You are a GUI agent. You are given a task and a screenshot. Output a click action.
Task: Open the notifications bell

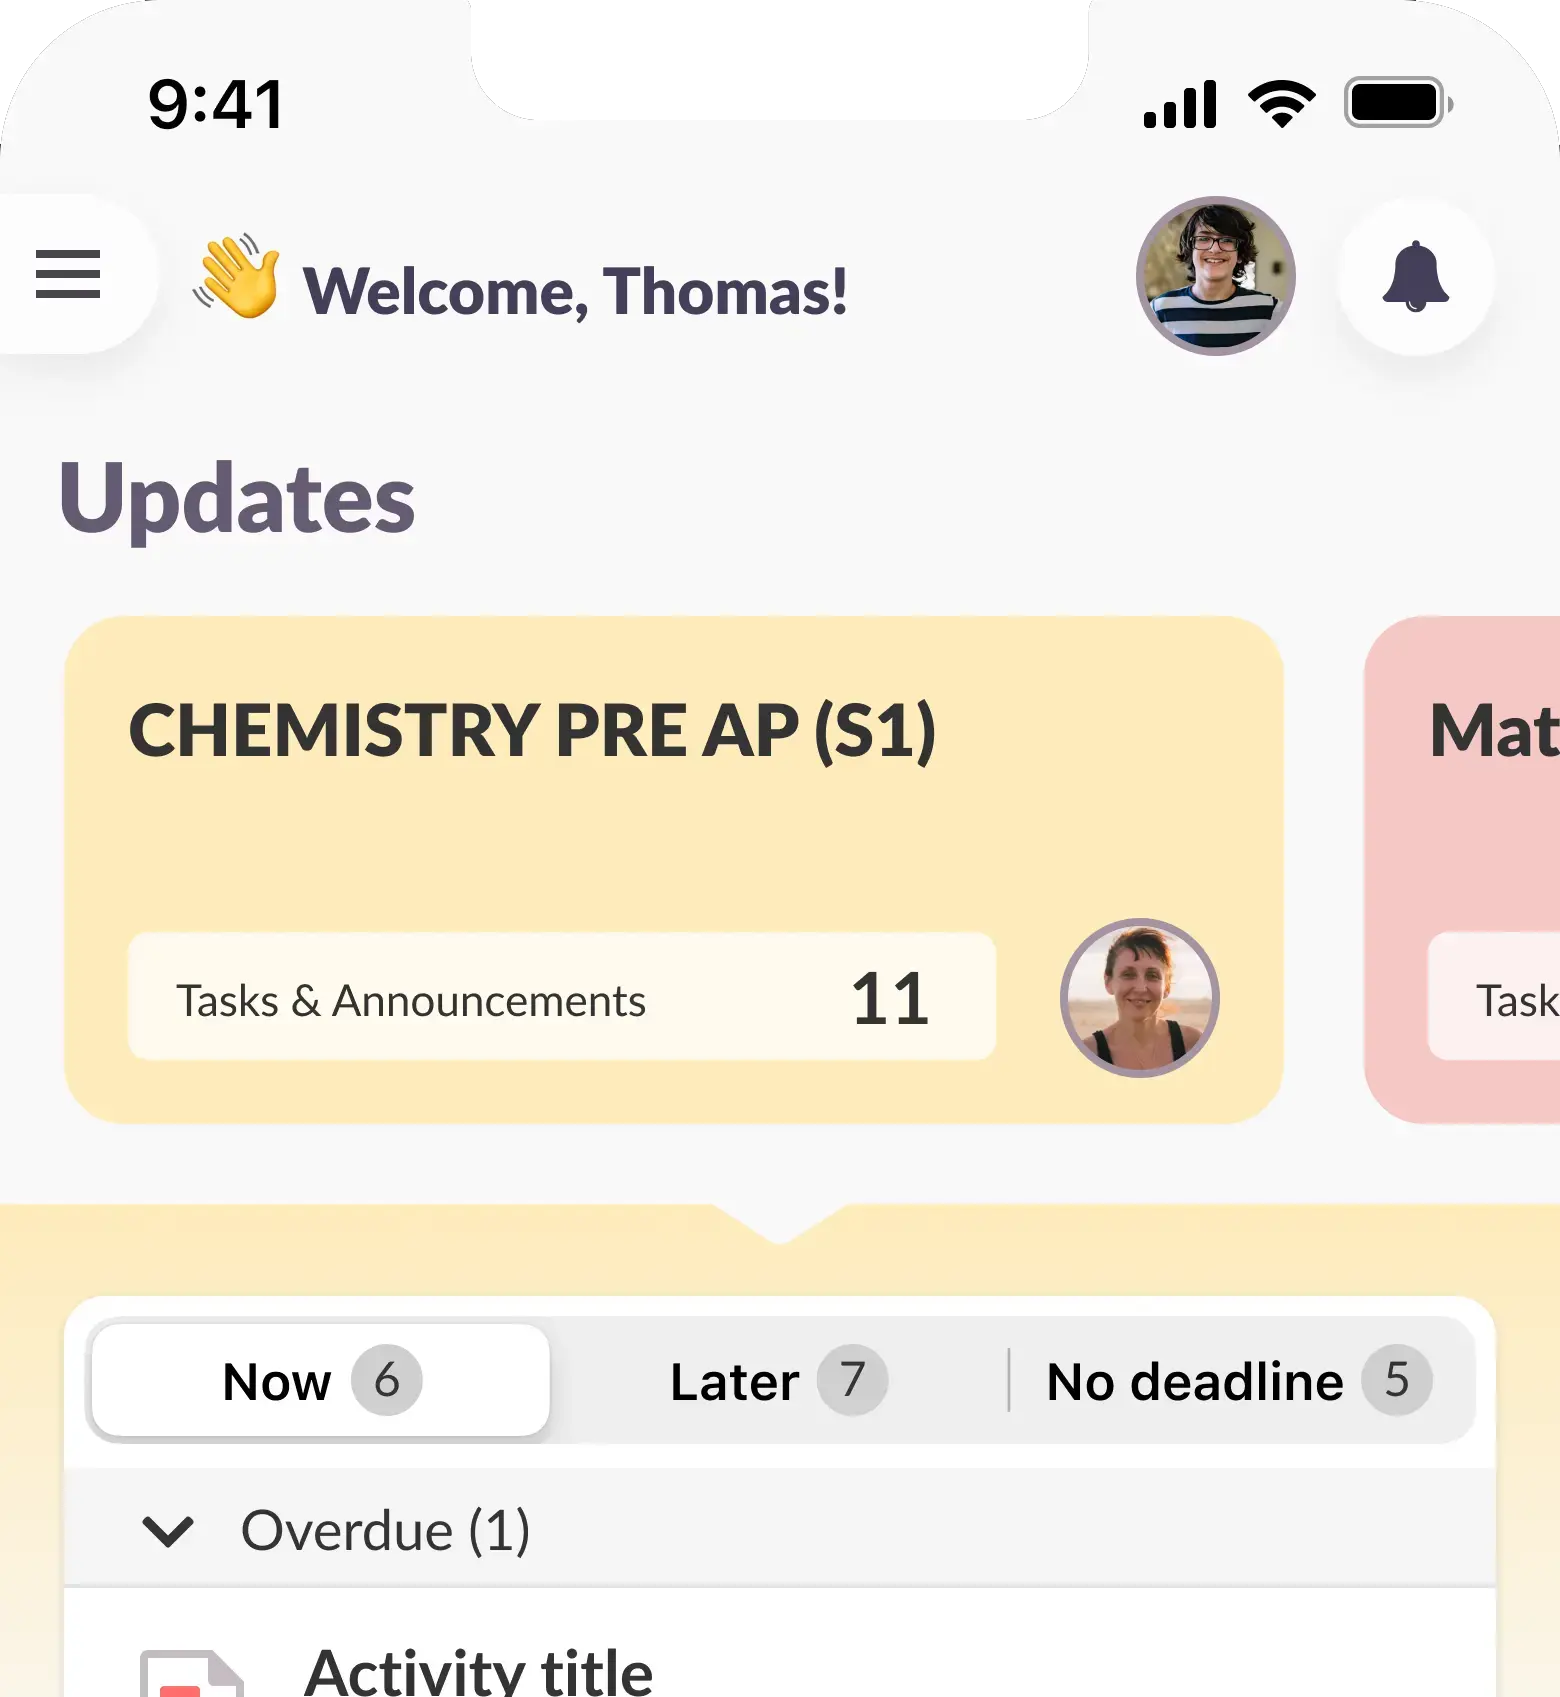(x=1415, y=276)
